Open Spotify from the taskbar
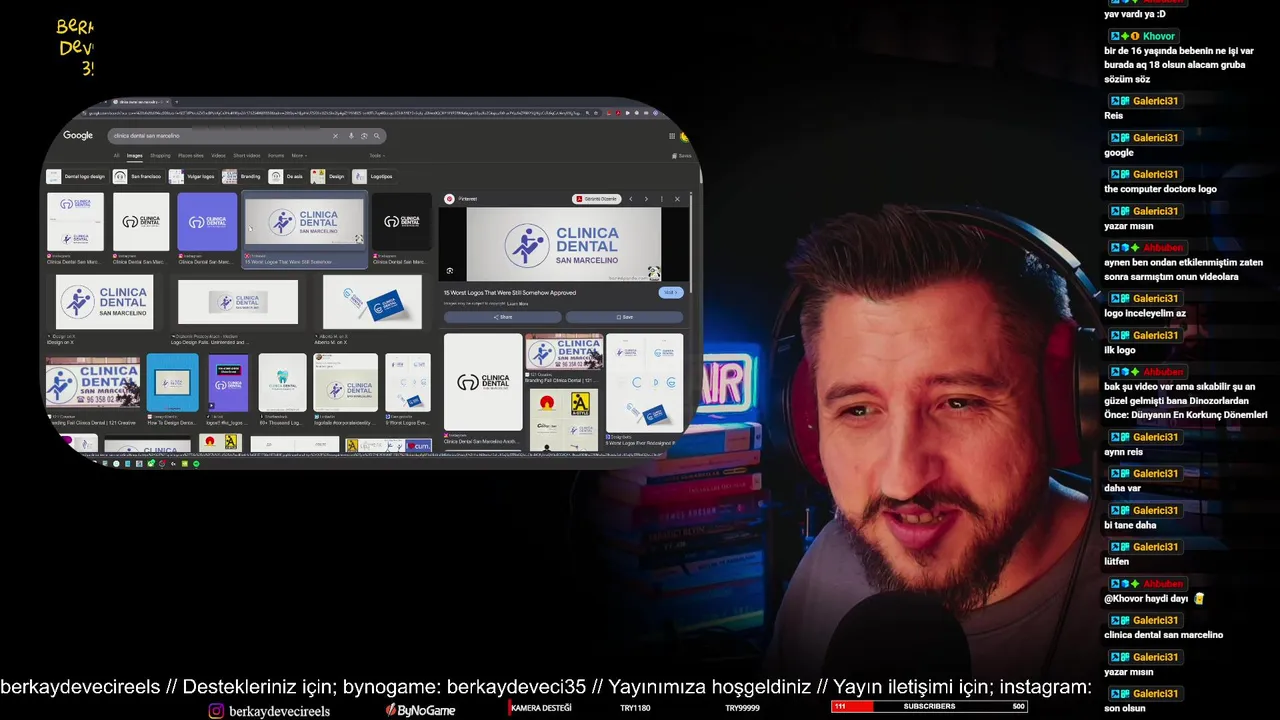This screenshot has width=1280, height=720. [x=196, y=464]
